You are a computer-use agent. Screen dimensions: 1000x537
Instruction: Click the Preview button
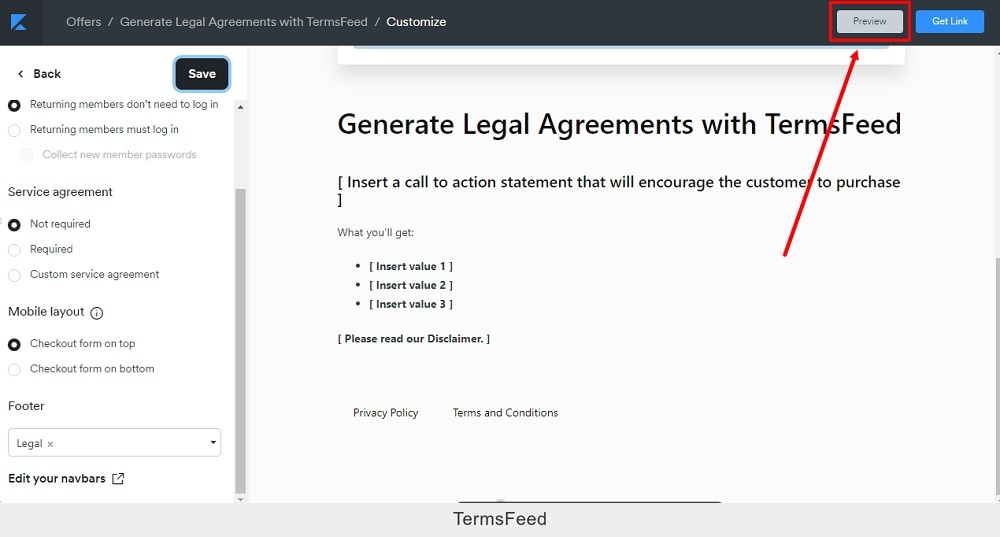870,21
